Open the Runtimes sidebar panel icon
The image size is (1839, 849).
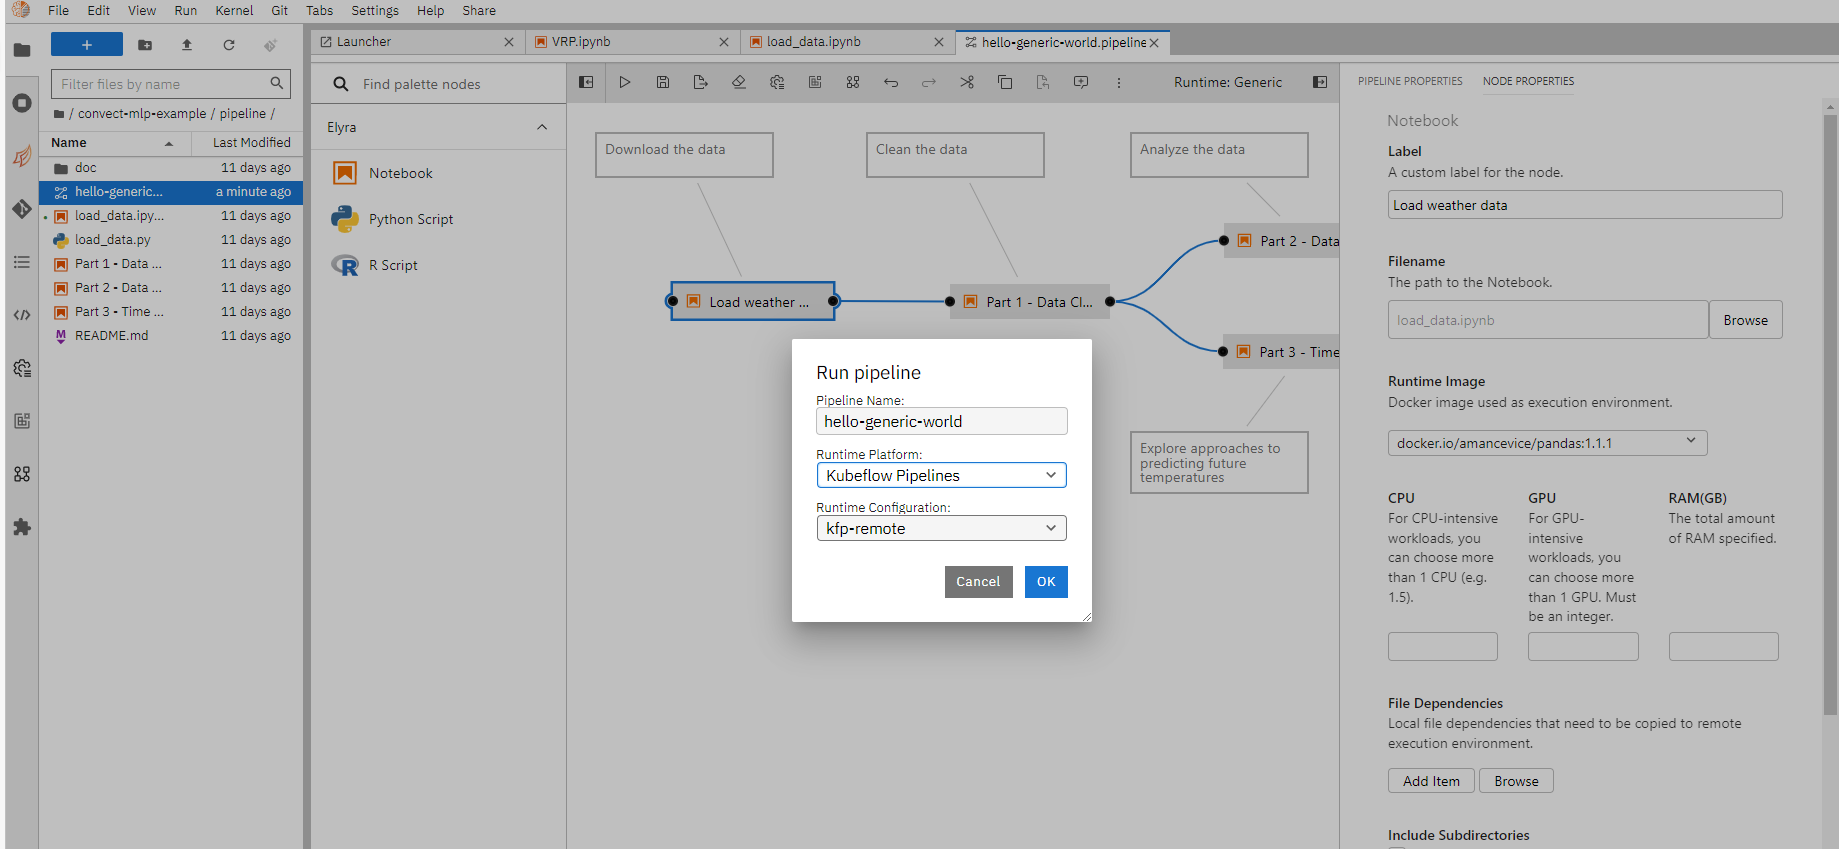coord(22,368)
